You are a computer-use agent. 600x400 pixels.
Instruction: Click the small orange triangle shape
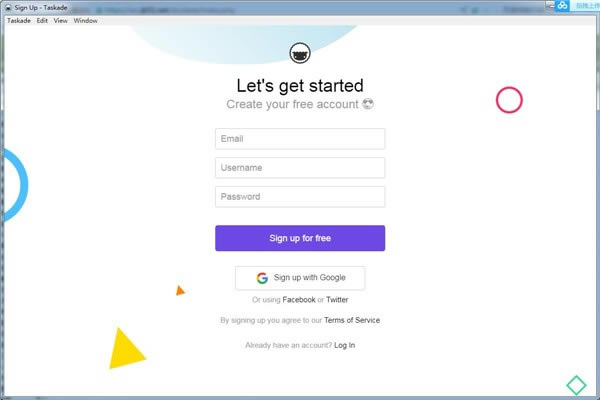[x=180, y=291]
